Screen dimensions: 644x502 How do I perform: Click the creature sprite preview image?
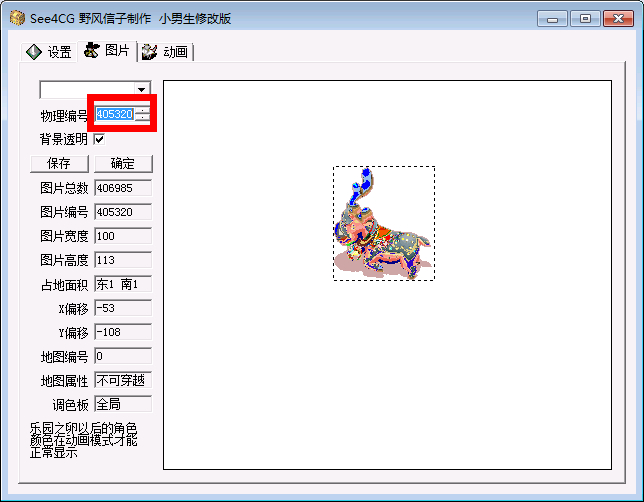383,223
